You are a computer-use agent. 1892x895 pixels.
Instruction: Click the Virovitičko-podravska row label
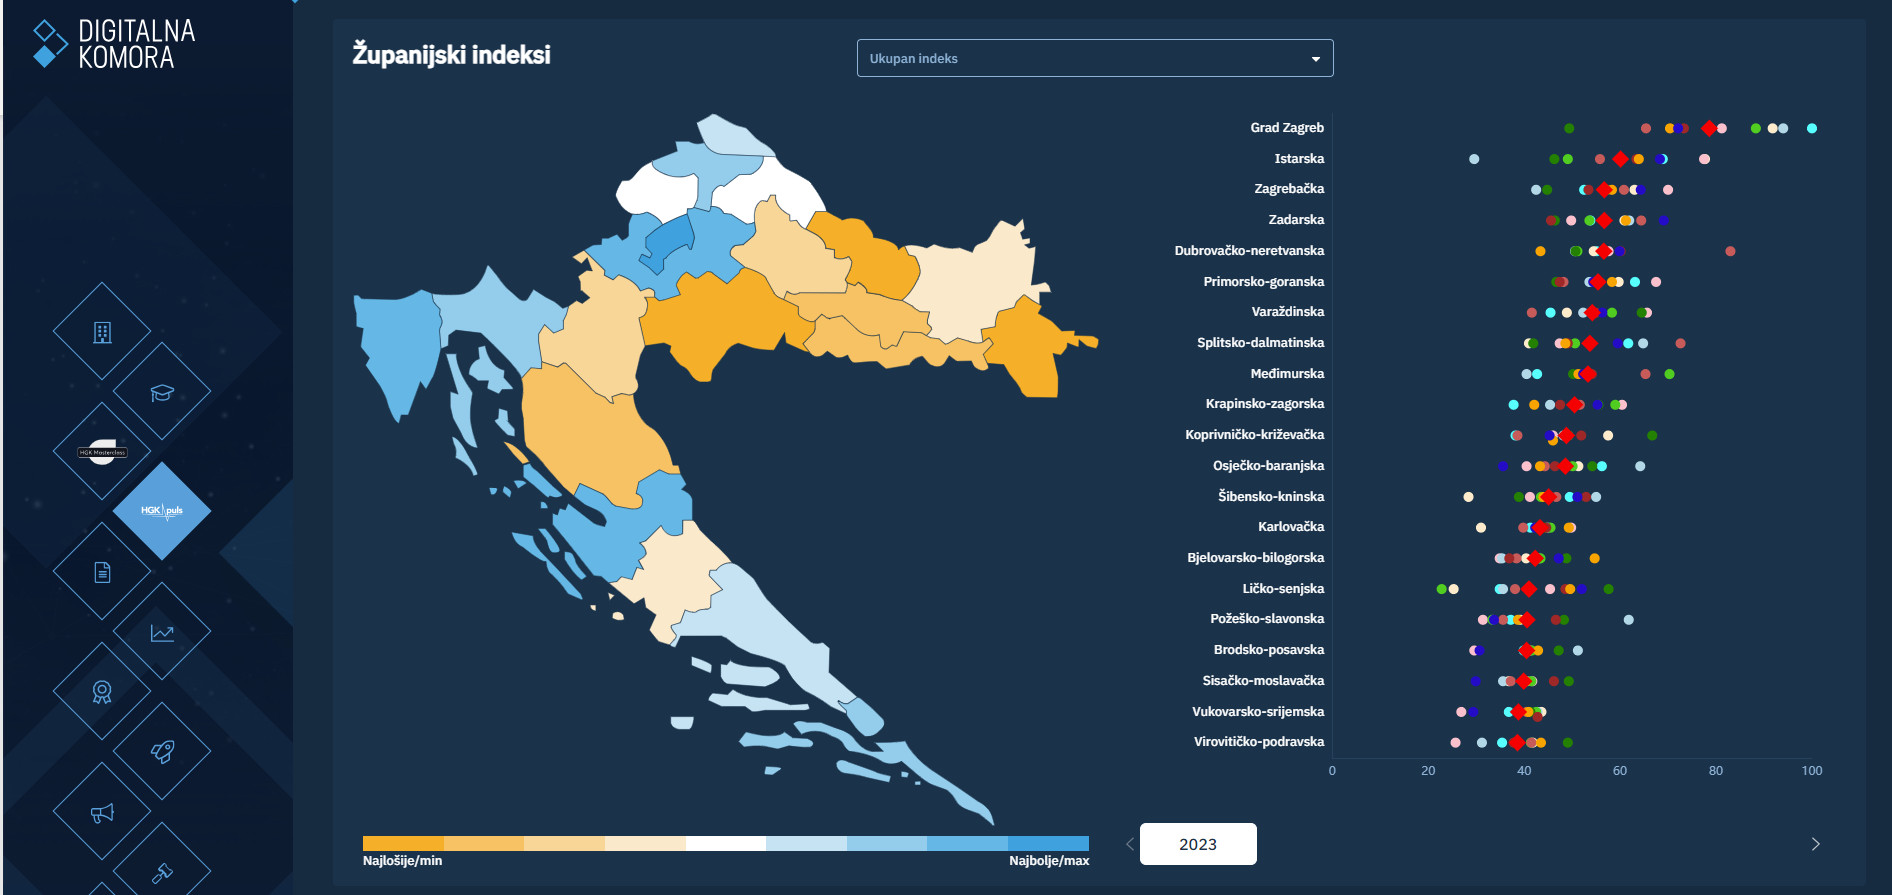click(1258, 742)
